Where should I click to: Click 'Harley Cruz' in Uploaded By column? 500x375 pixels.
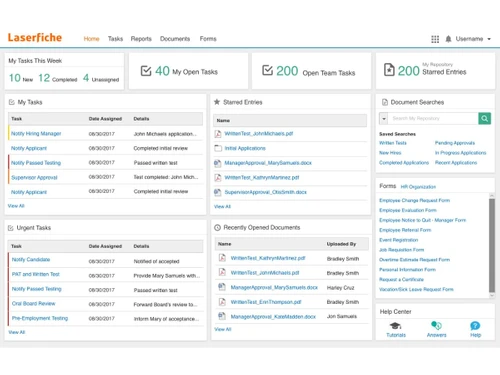tap(340, 288)
